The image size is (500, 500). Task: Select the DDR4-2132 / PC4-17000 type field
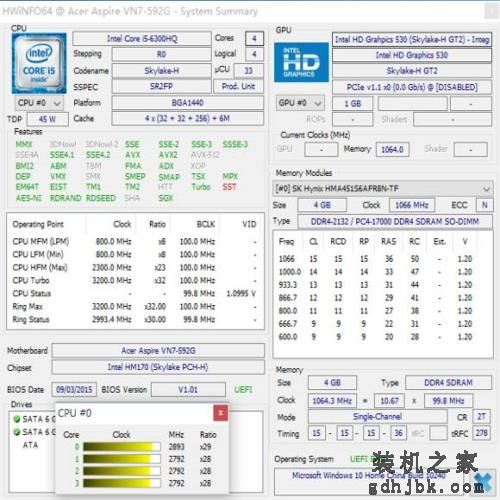395,222
